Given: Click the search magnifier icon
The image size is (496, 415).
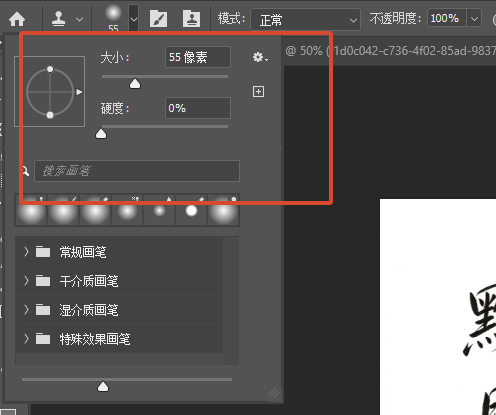Looking at the screenshot, I should pos(25,171).
